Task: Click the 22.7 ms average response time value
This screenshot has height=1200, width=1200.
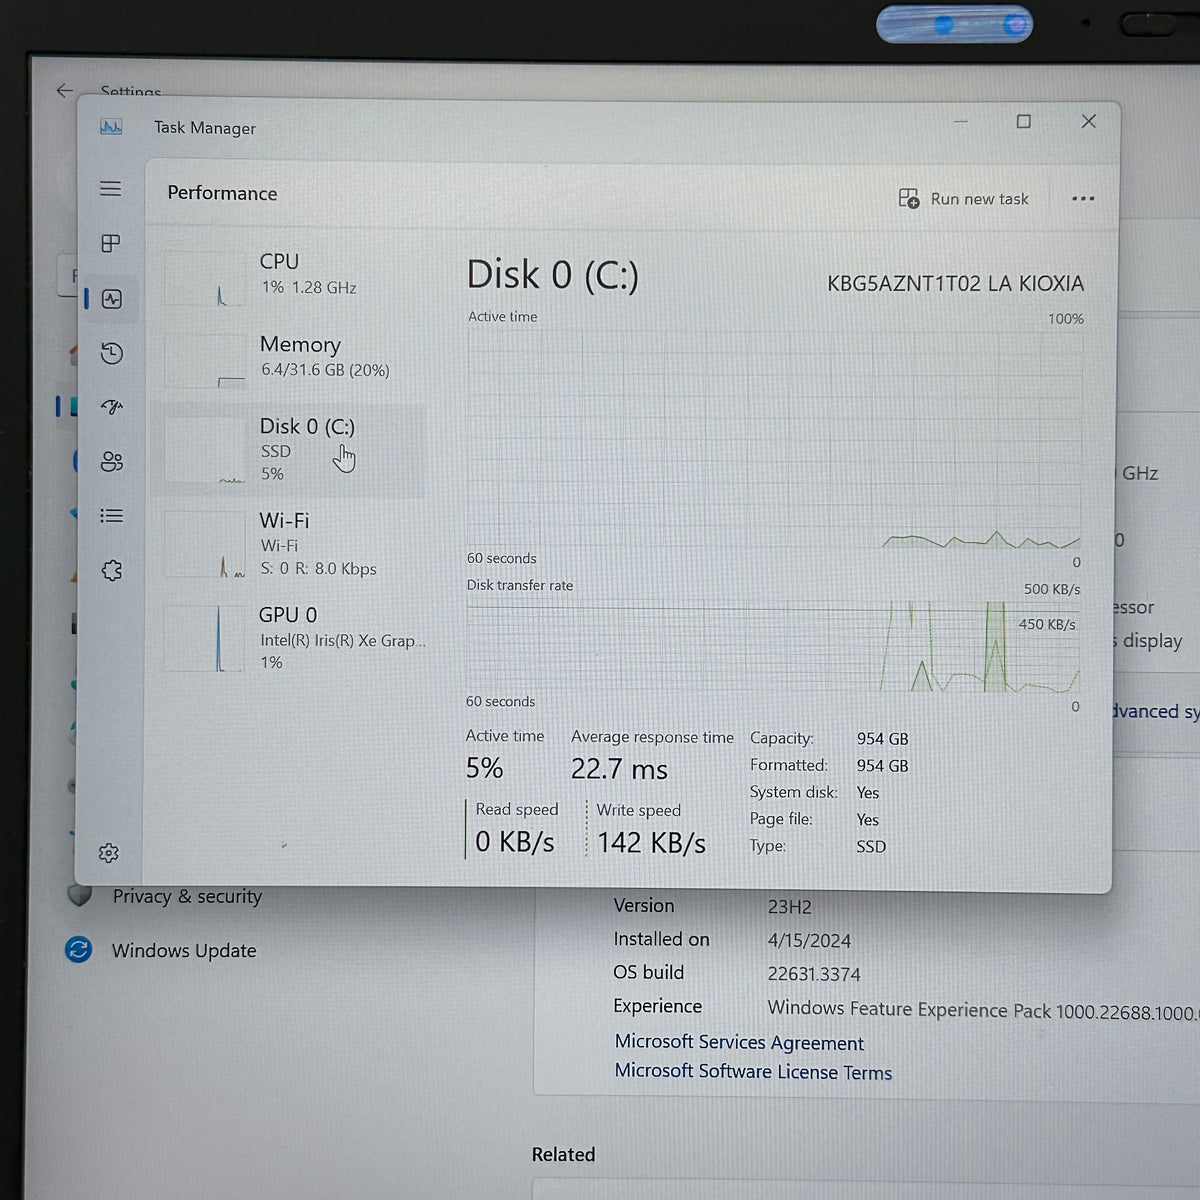Action: pos(619,769)
